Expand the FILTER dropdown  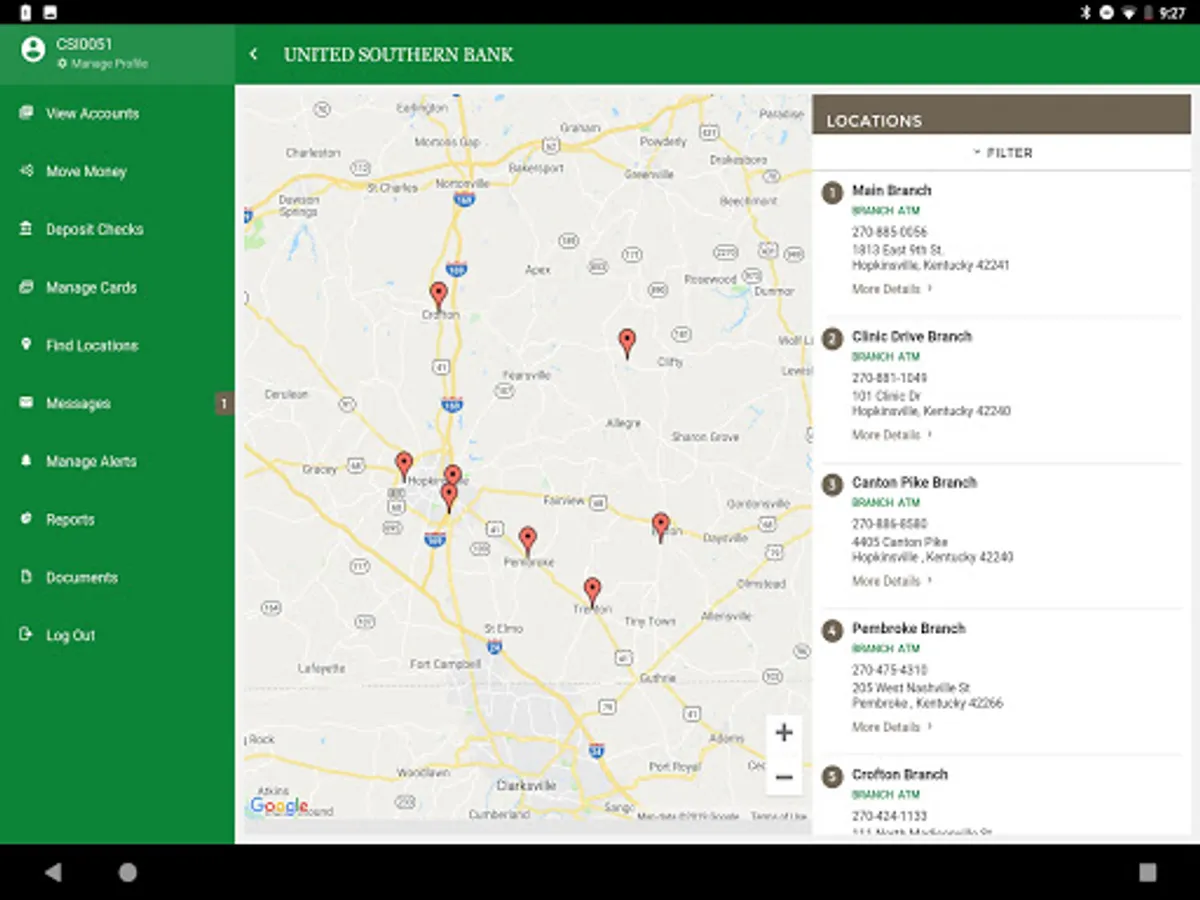coord(1003,153)
